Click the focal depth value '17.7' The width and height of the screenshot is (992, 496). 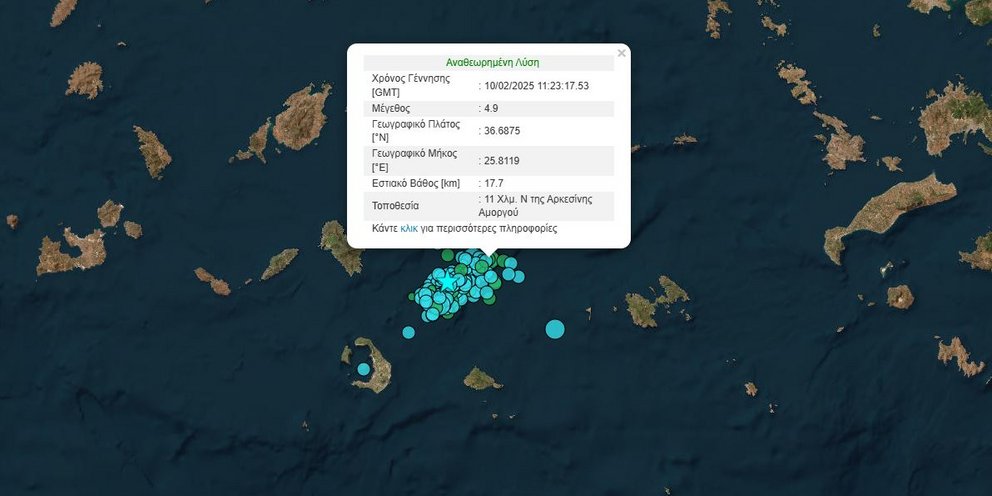(x=493, y=183)
